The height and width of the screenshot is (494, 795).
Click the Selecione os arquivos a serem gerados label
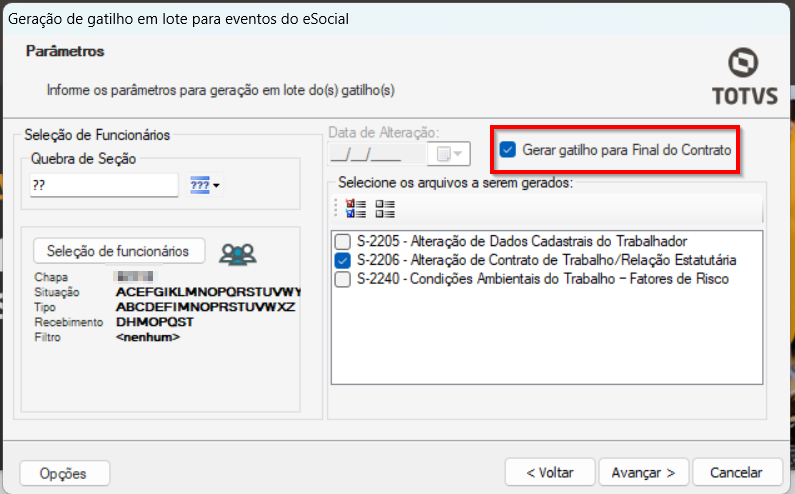point(455,183)
